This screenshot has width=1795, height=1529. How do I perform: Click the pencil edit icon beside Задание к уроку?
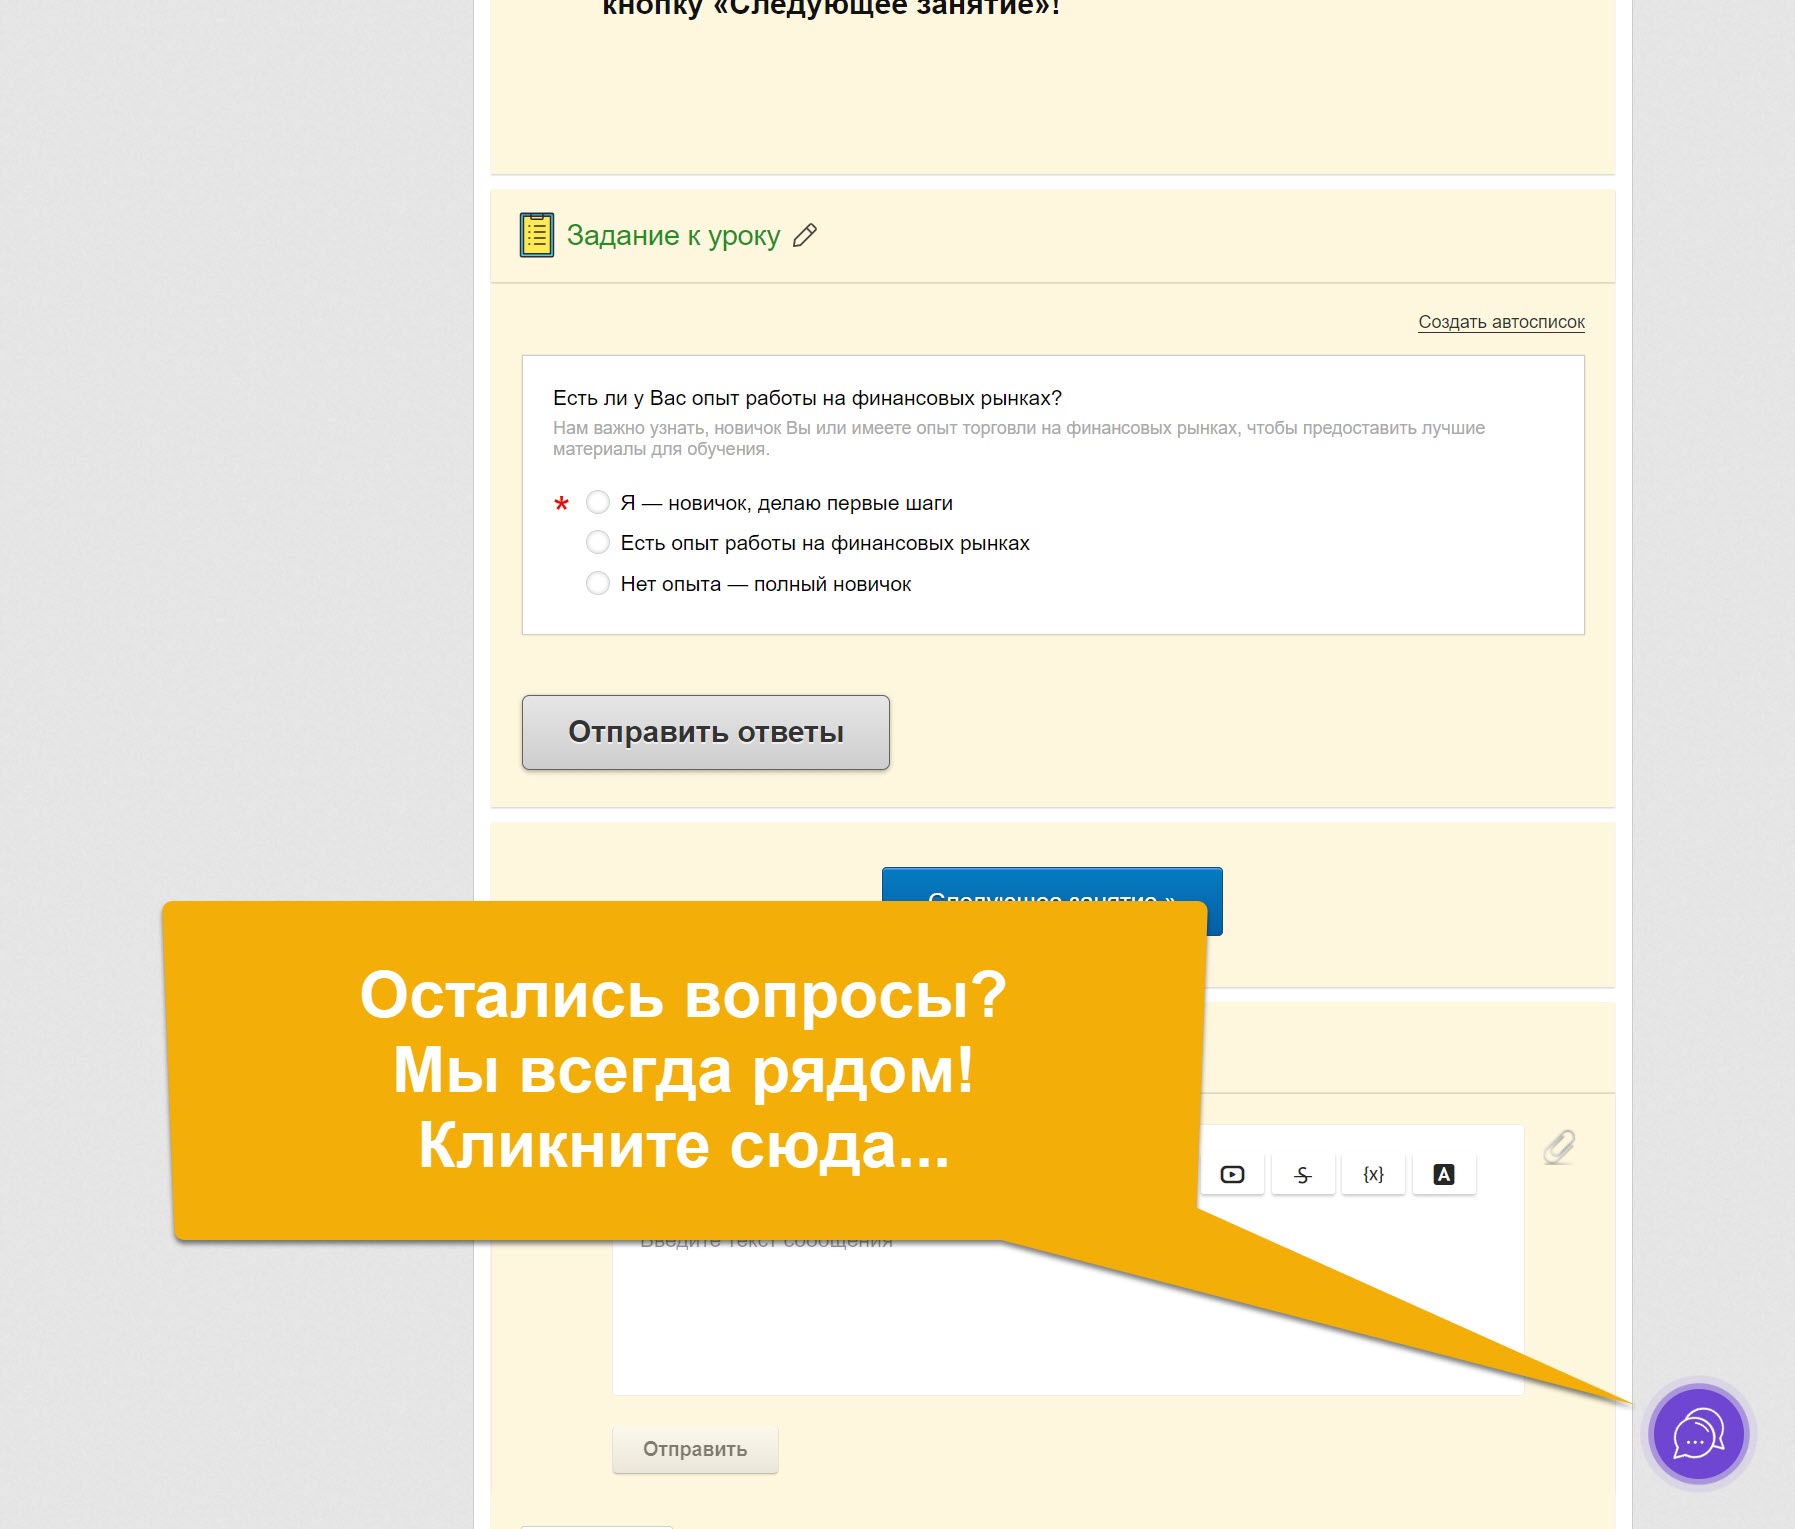tap(805, 236)
